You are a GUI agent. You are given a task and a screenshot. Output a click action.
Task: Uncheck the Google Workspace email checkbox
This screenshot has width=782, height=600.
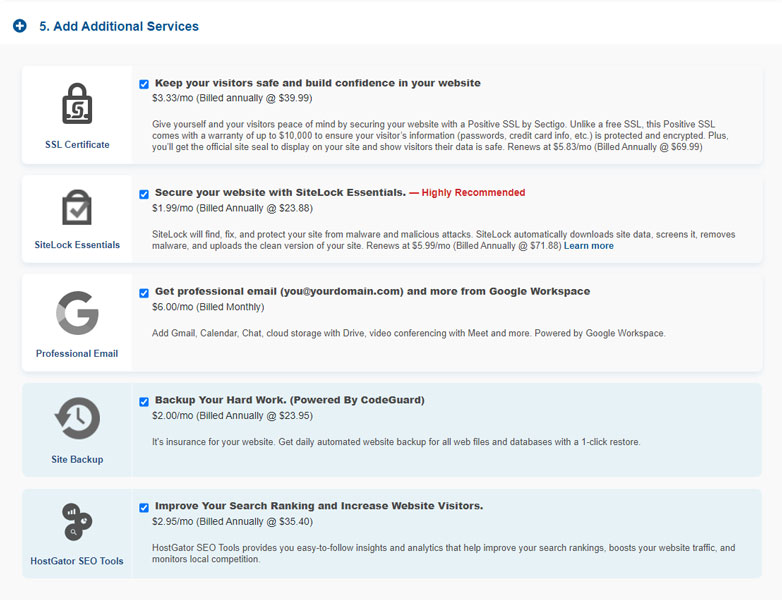[x=144, y=293]
